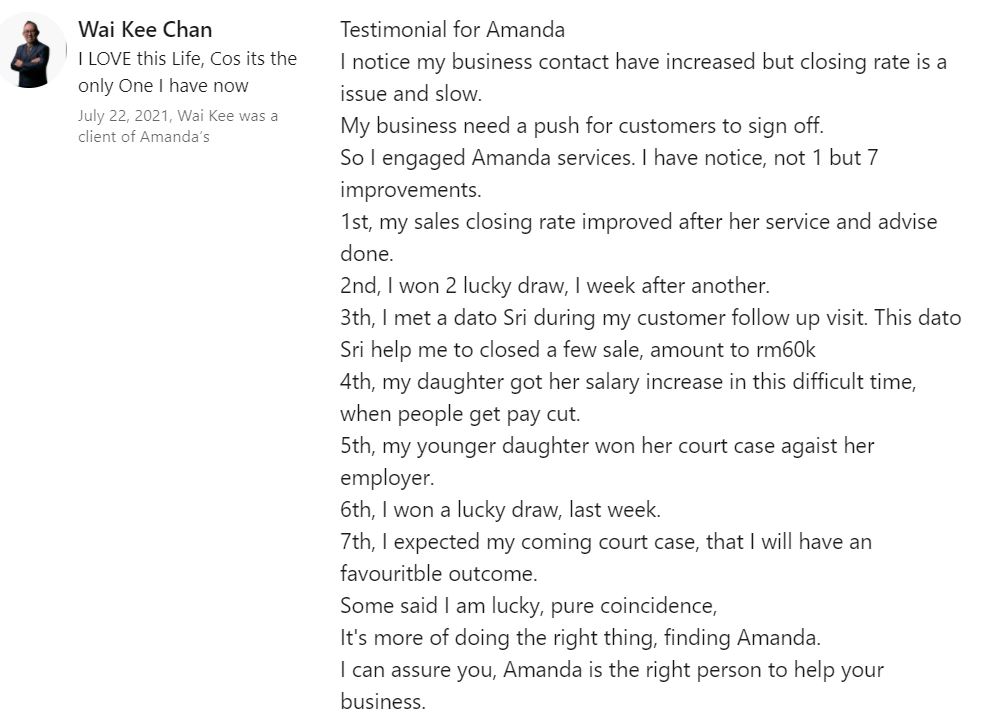
Task: Click the '7th, I expected my coming court case' line
Action: tap(606, 541)
